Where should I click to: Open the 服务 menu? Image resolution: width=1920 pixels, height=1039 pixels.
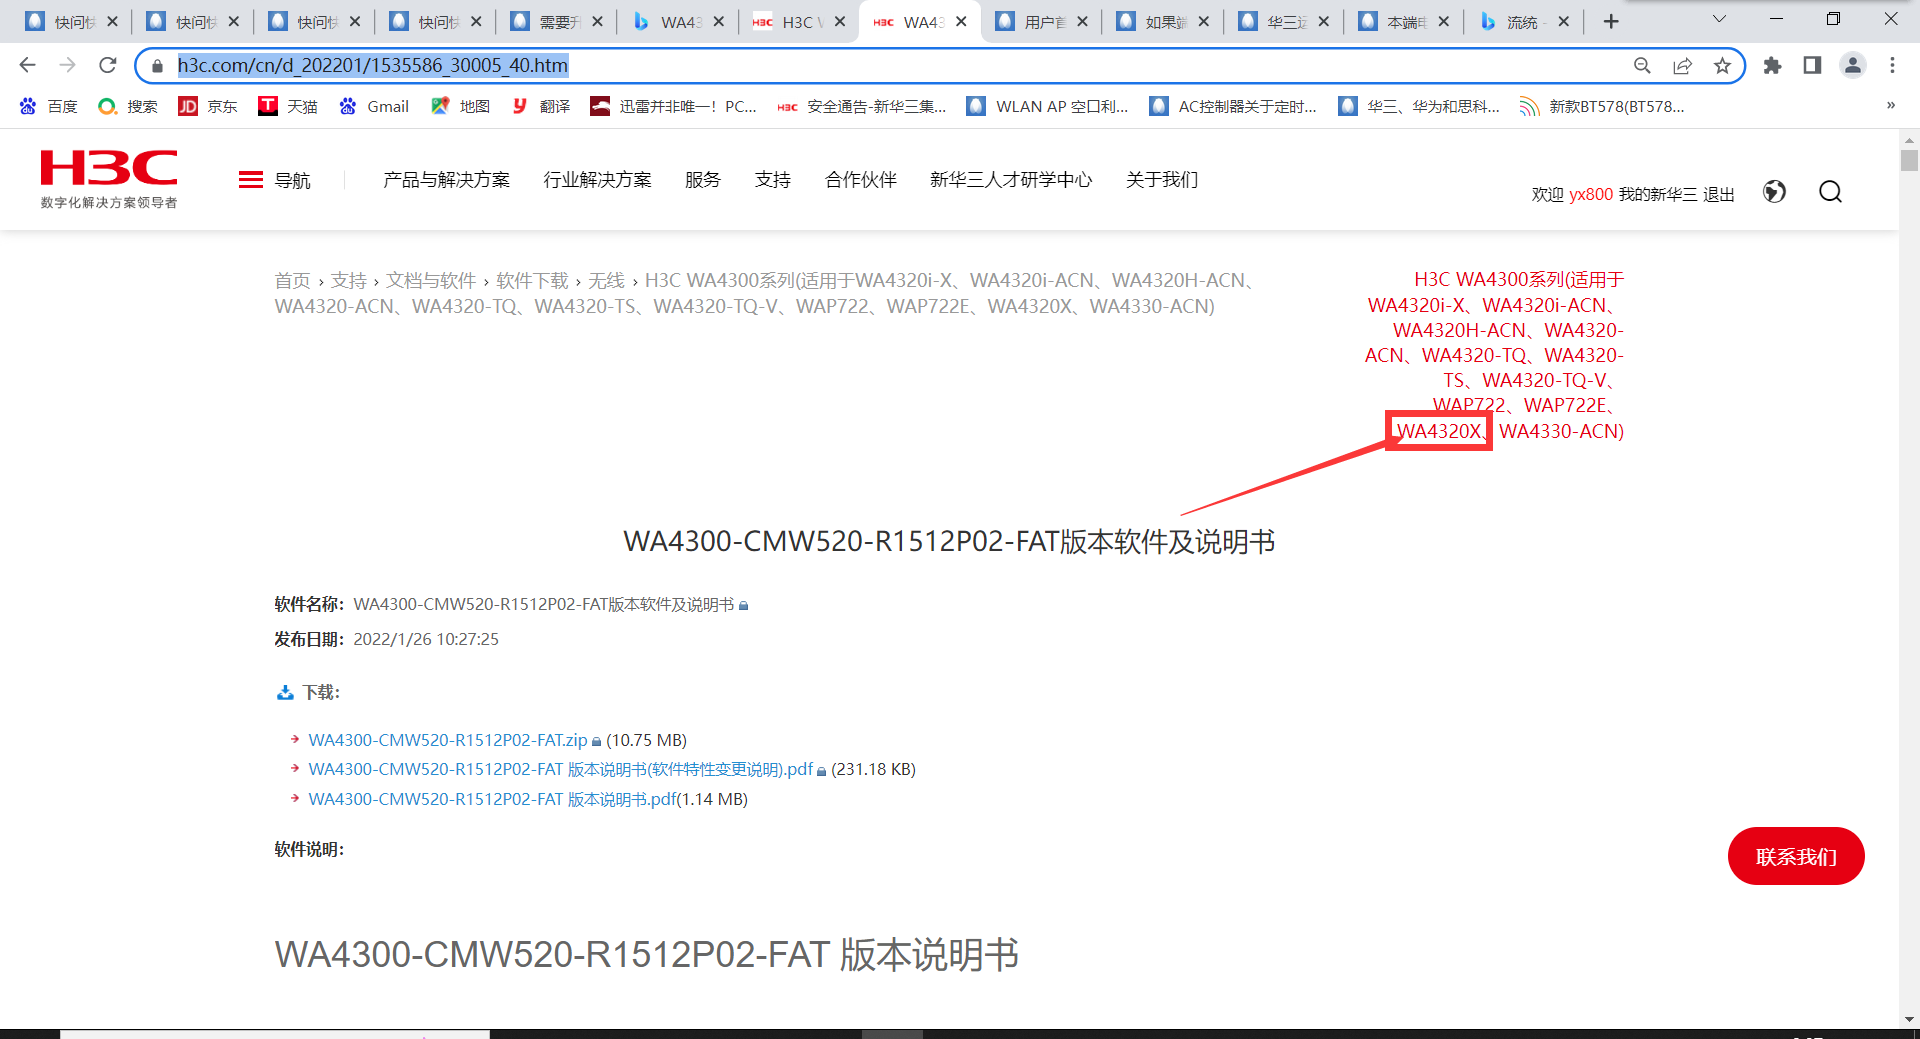pyautogui.click(x=703, y=180)
